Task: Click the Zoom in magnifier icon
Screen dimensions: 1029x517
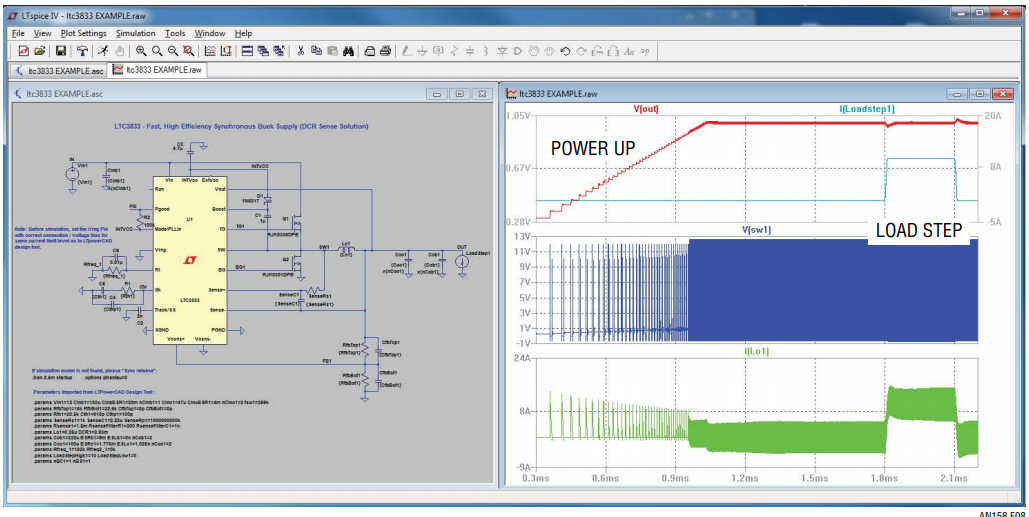Action: [x=141, y=51]
